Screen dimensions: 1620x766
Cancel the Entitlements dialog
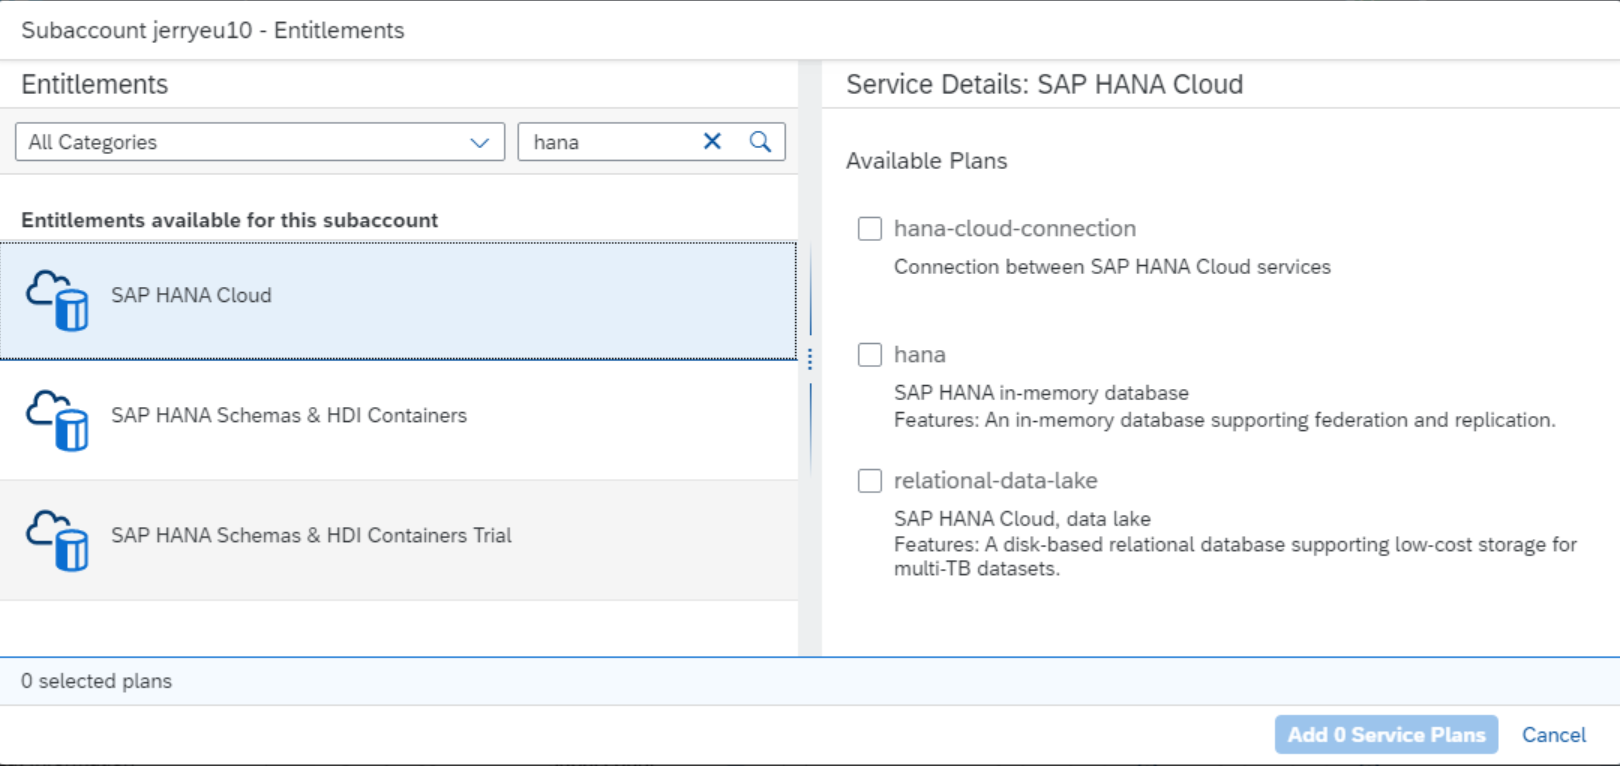[1553, 735]
